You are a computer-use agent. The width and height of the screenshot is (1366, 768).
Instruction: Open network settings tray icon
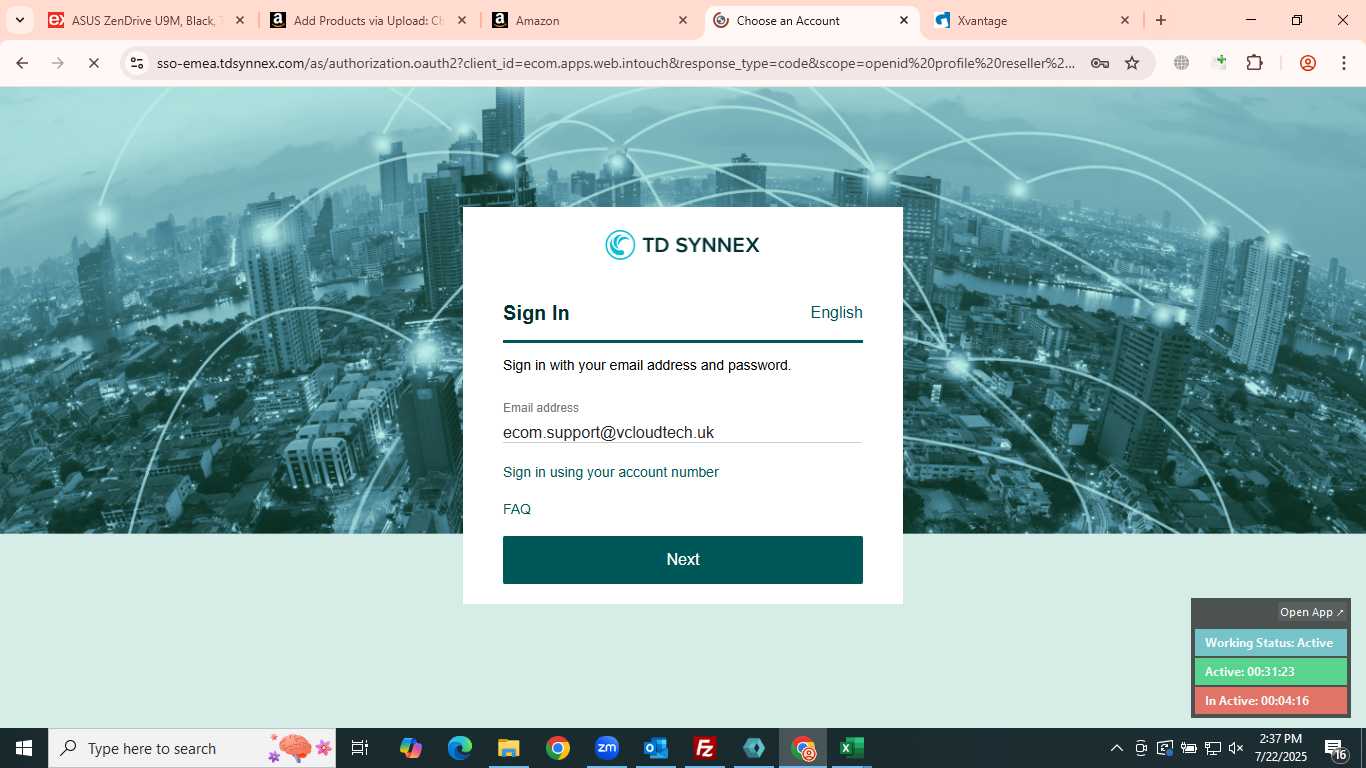[1213, 748]
